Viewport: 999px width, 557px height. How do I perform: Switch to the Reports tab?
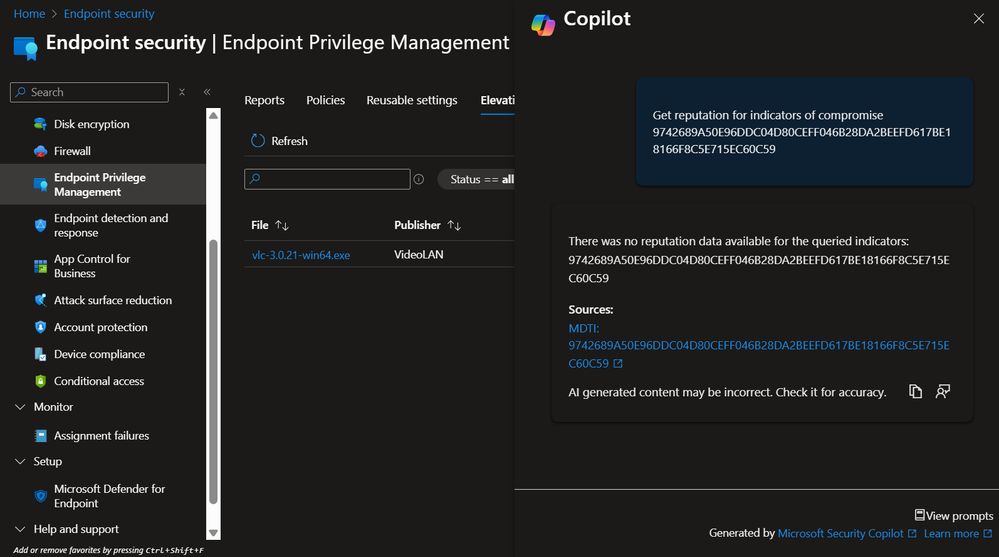pos(264,100)
